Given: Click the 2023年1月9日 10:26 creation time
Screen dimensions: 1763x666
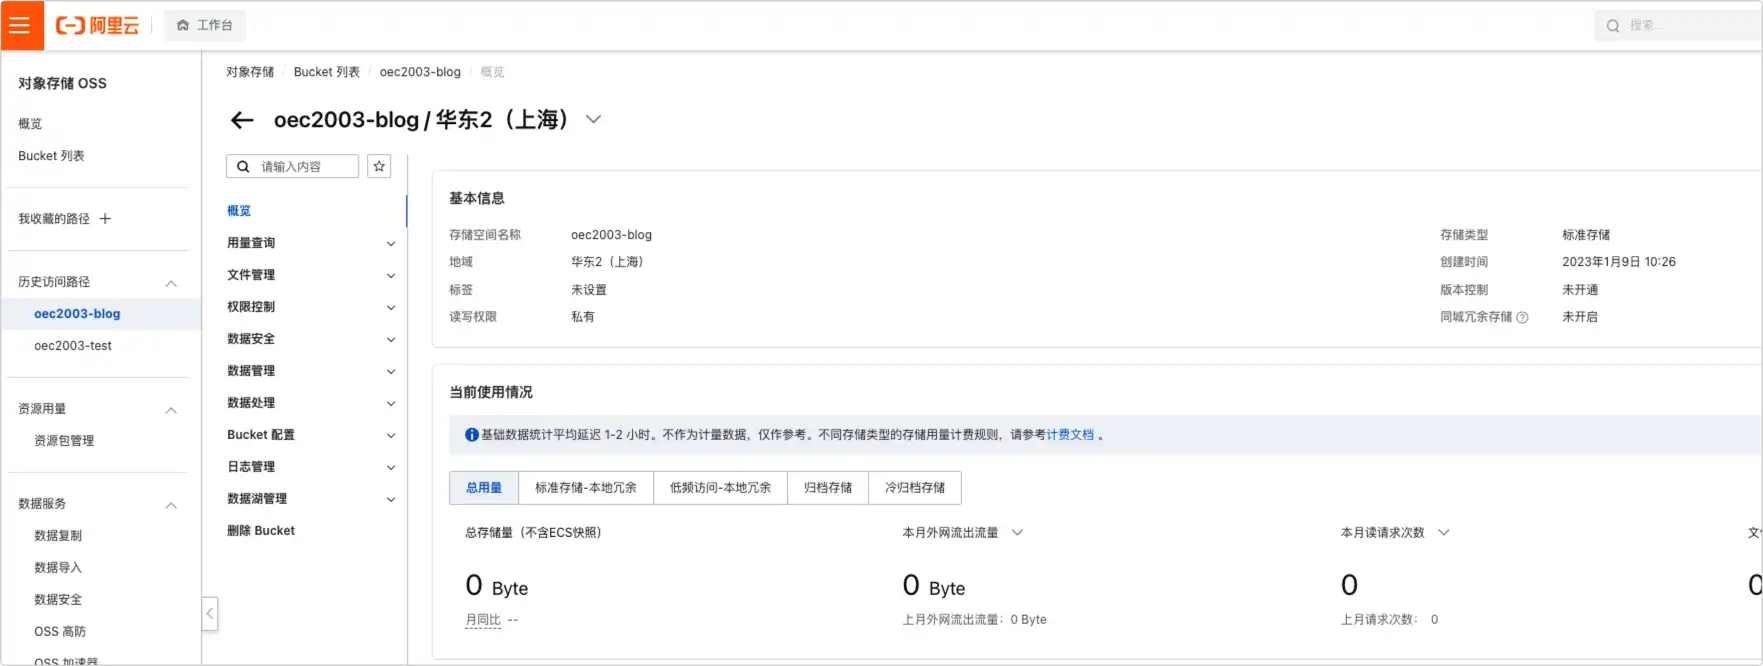Looking at the screenshot, I should (1619, 262).
